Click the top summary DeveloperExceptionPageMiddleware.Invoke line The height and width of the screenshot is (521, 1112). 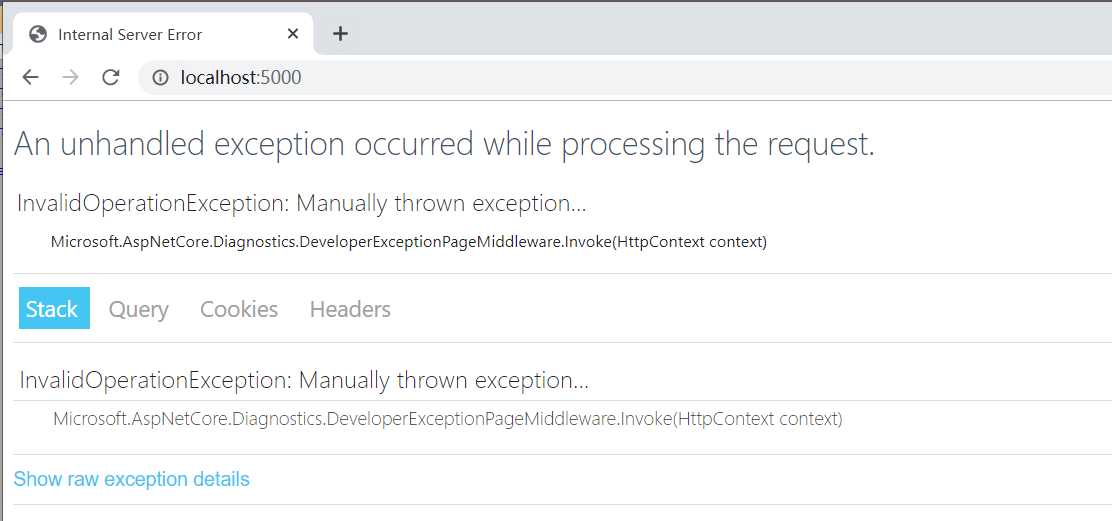tap(408, 242)
